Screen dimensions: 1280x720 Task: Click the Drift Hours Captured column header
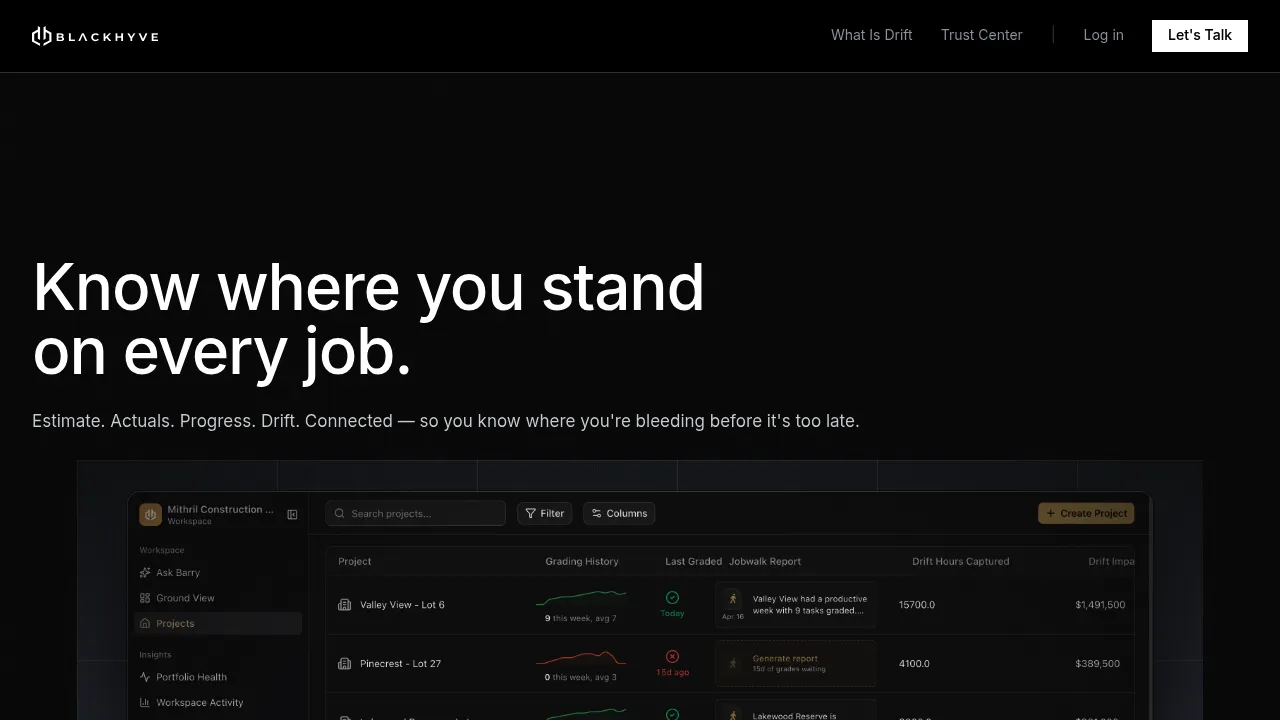(x=960, y=561)
